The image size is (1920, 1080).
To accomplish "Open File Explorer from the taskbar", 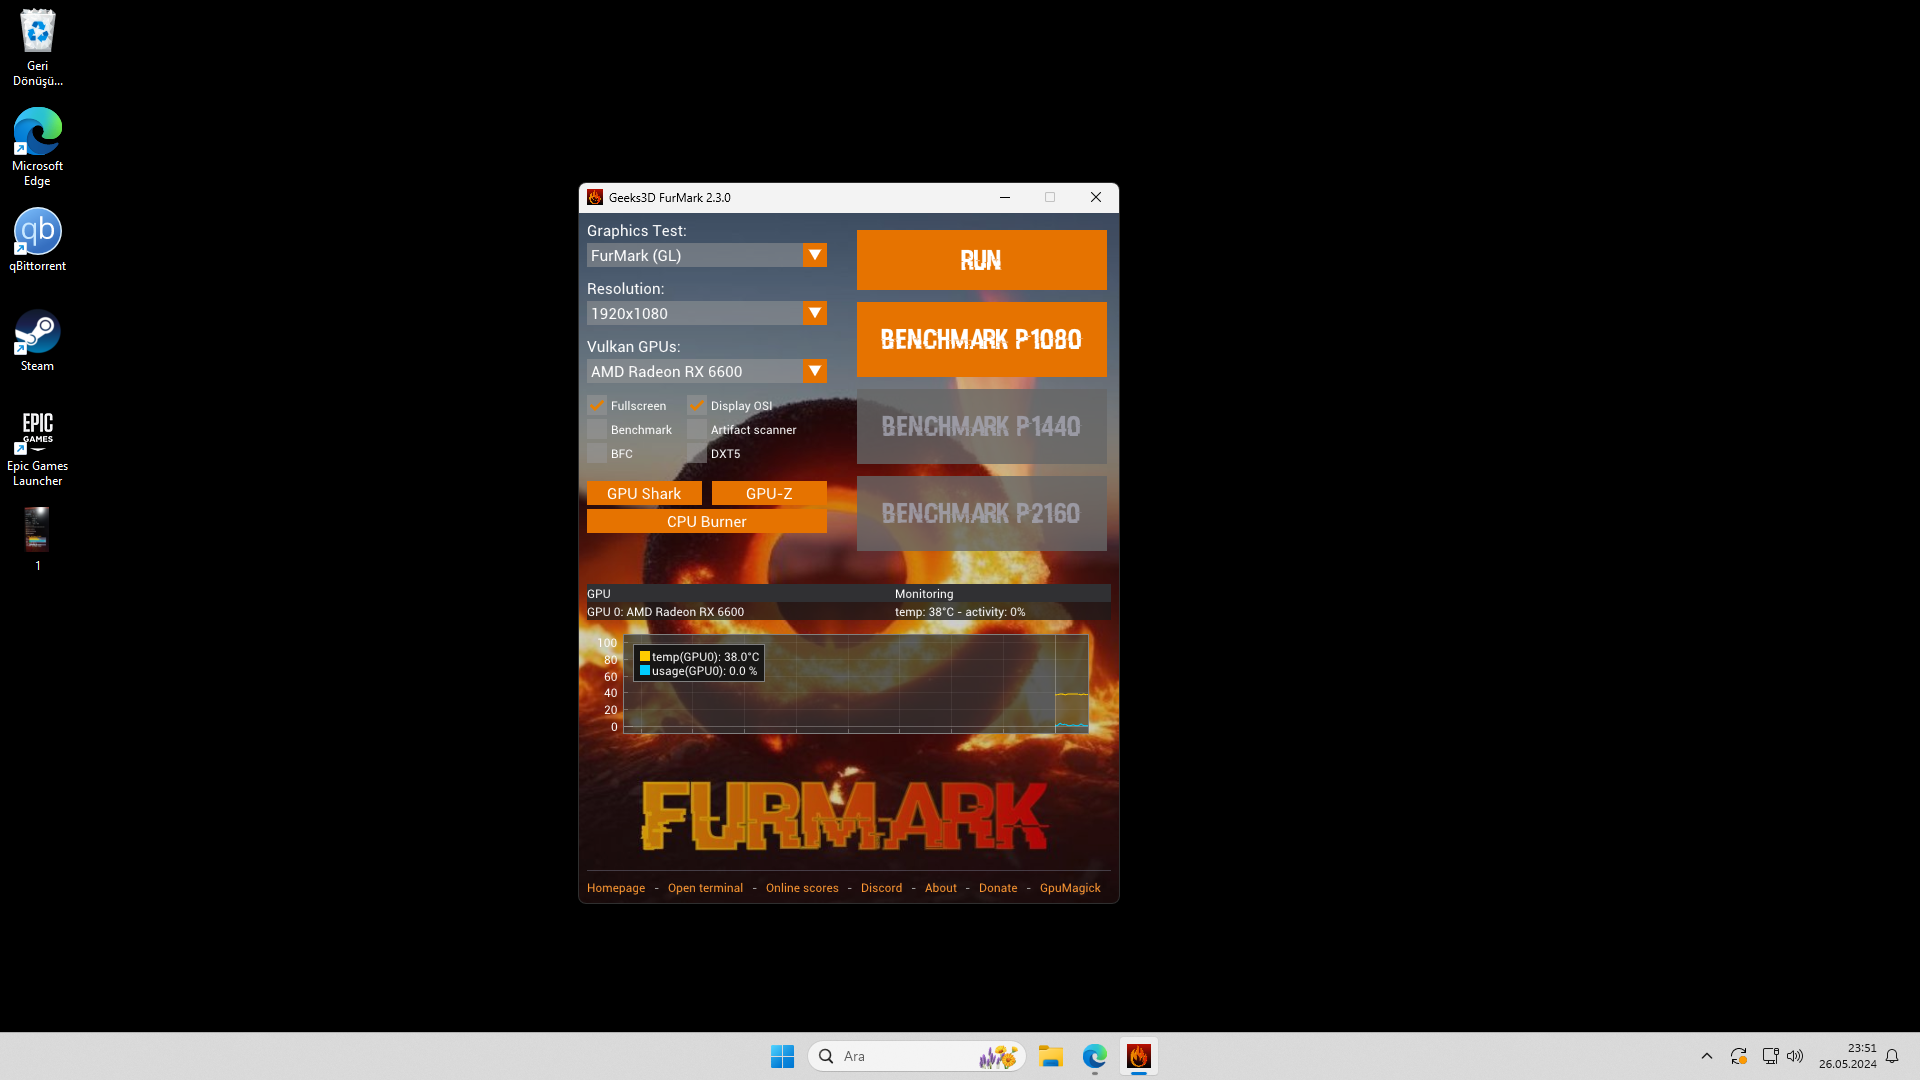I will coord(1050,1056).
